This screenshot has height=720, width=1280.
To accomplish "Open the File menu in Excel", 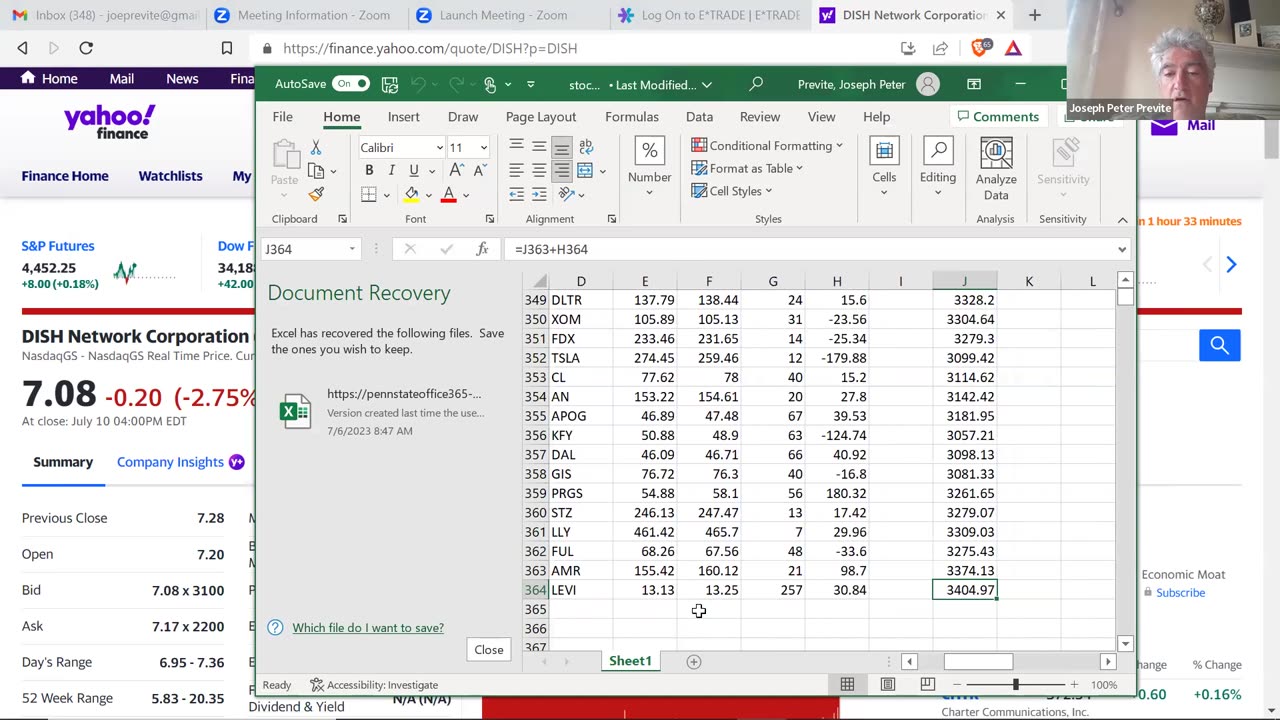I will [283, 117].
